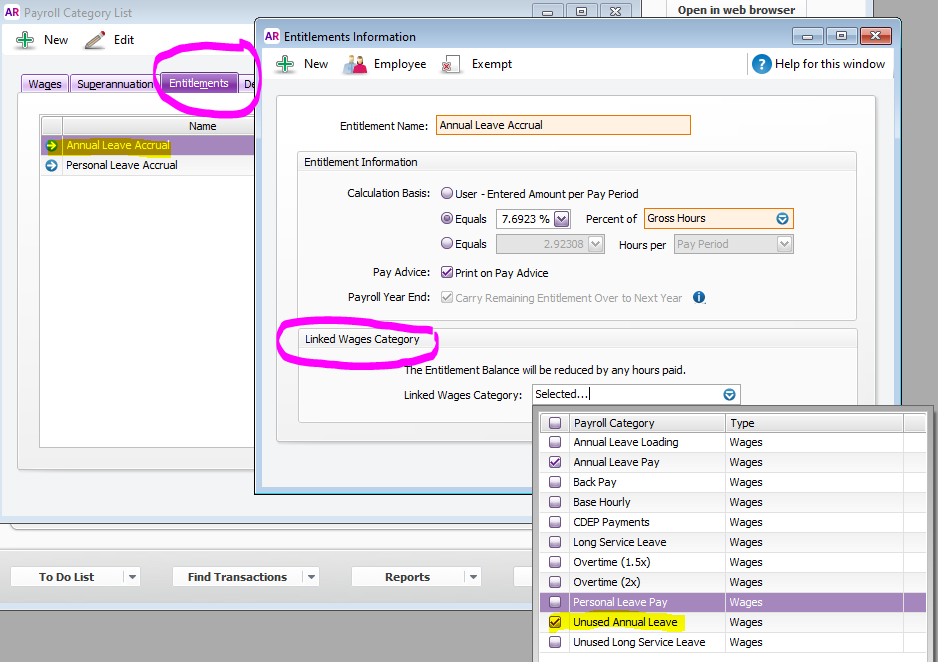Click New plus icon in Payroll Category List
The width and height of the screenshot is (938, 662).
click(25, 40)
